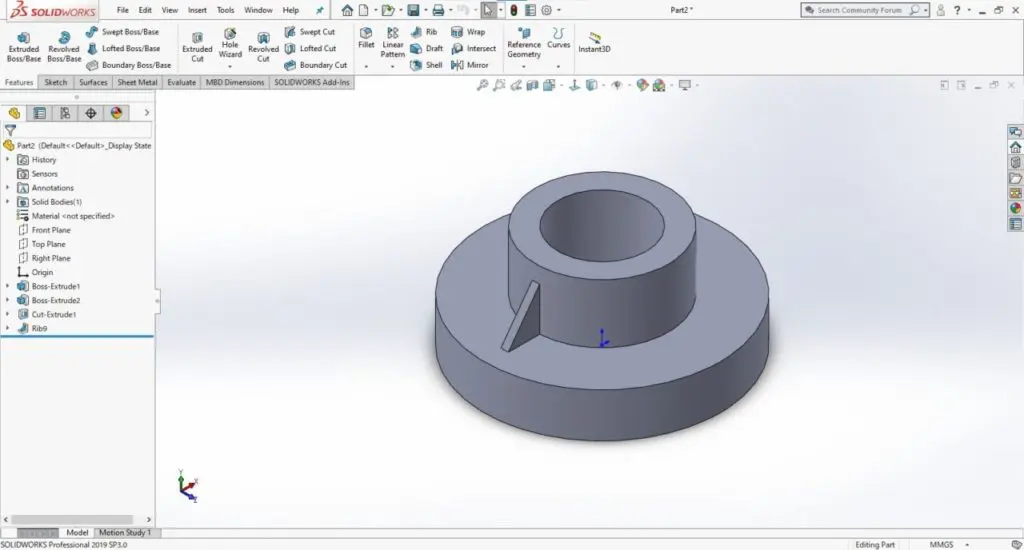The width and height of the screenshot is (1024, 550).
Task: Activate the Mirror feature
Action: pyautogui.click(x=470, y=65)
